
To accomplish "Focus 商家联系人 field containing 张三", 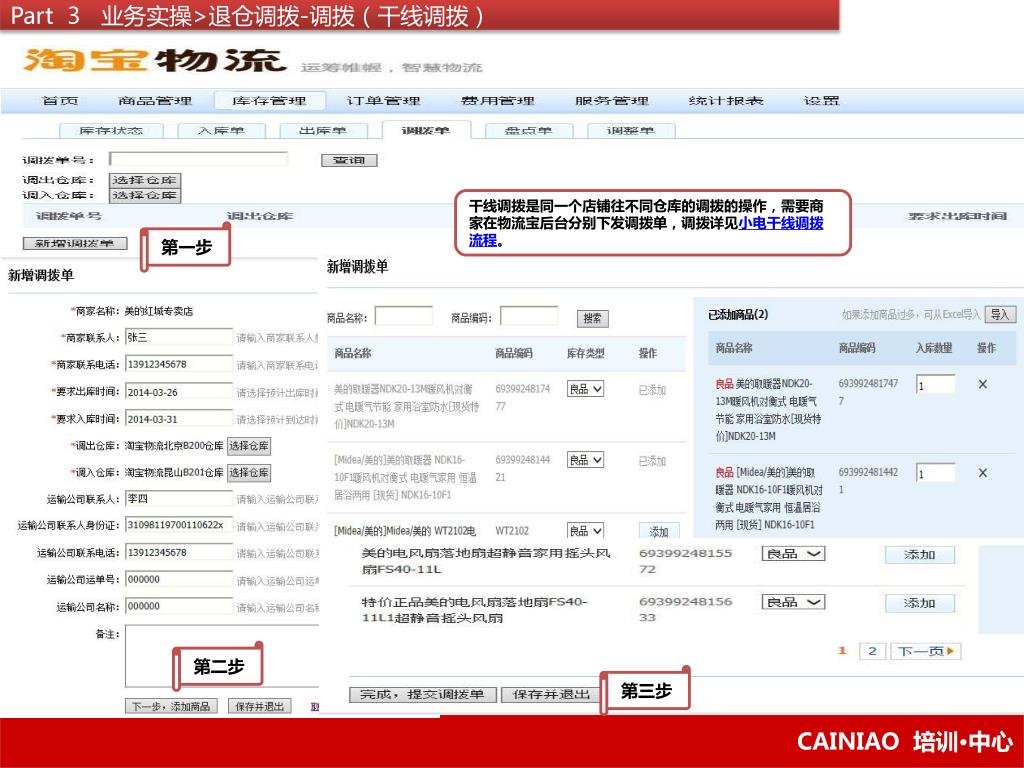I will pyautogui.click(x=179, y=338).
